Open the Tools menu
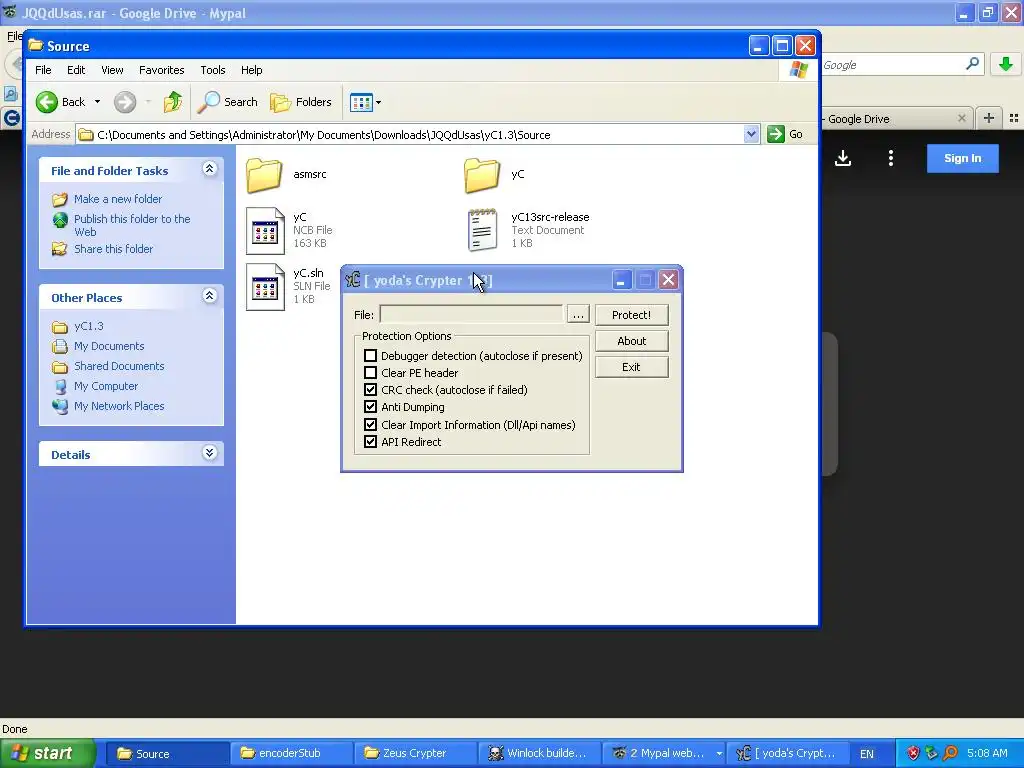The height and width of the screenshot is (768, 1024). (213, 70)
